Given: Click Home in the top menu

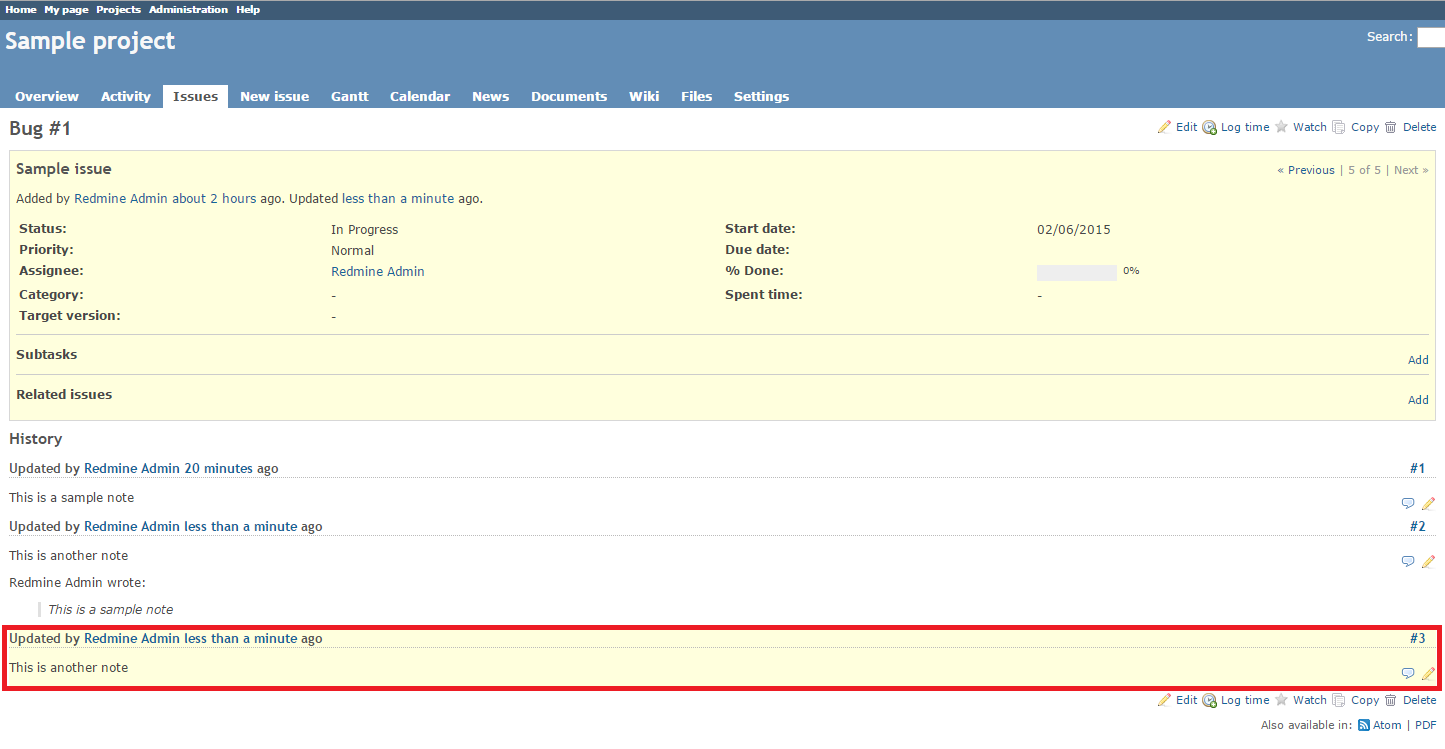Looking at the screenshot, I should pos(21,9).
